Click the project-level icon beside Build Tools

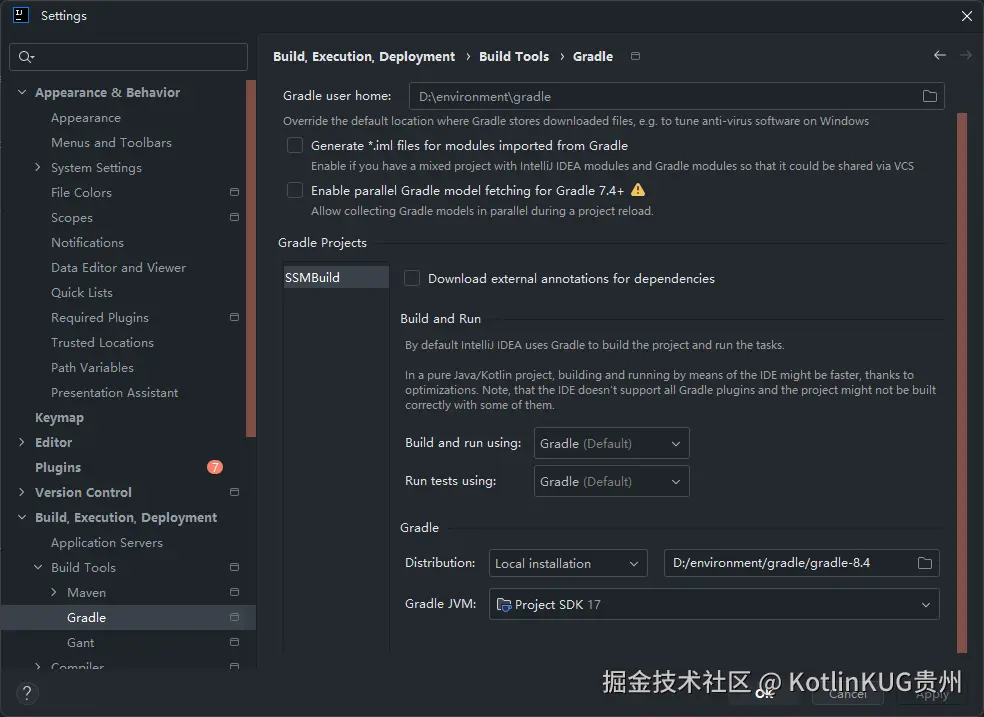[x=235, y=566]
